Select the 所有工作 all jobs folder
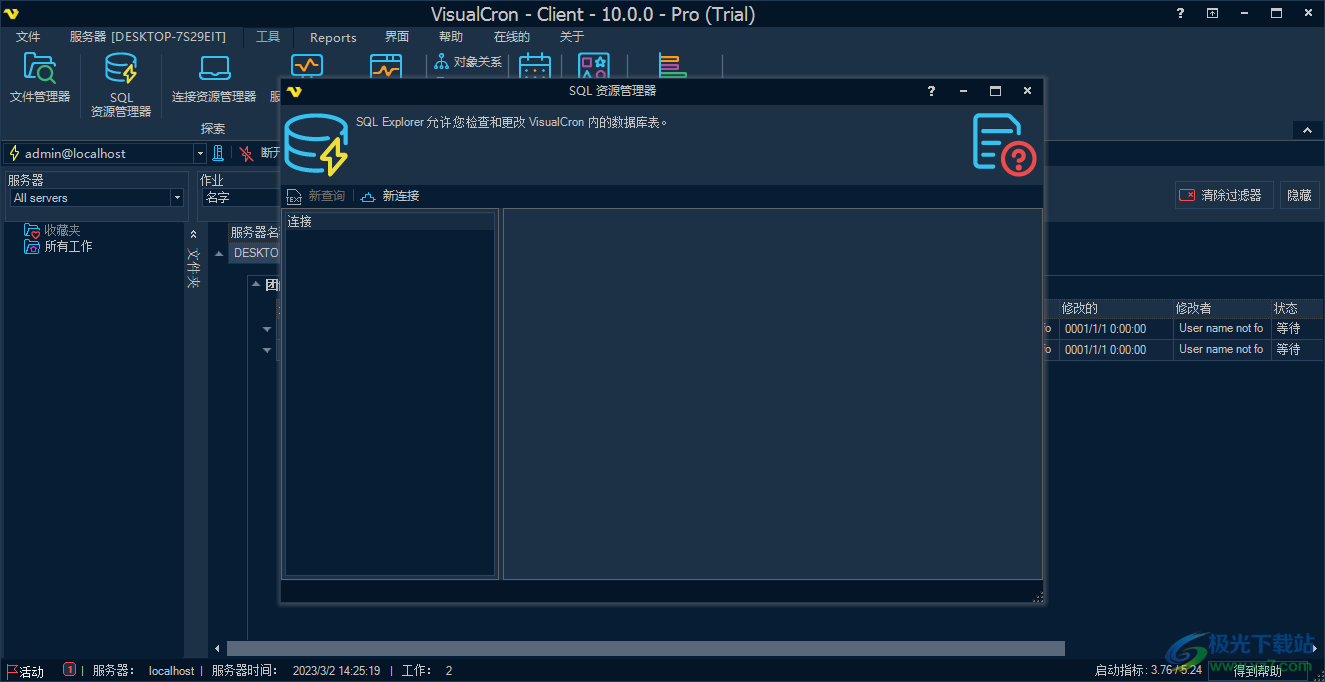This screenshot has width=1325, height=682. 59,246
